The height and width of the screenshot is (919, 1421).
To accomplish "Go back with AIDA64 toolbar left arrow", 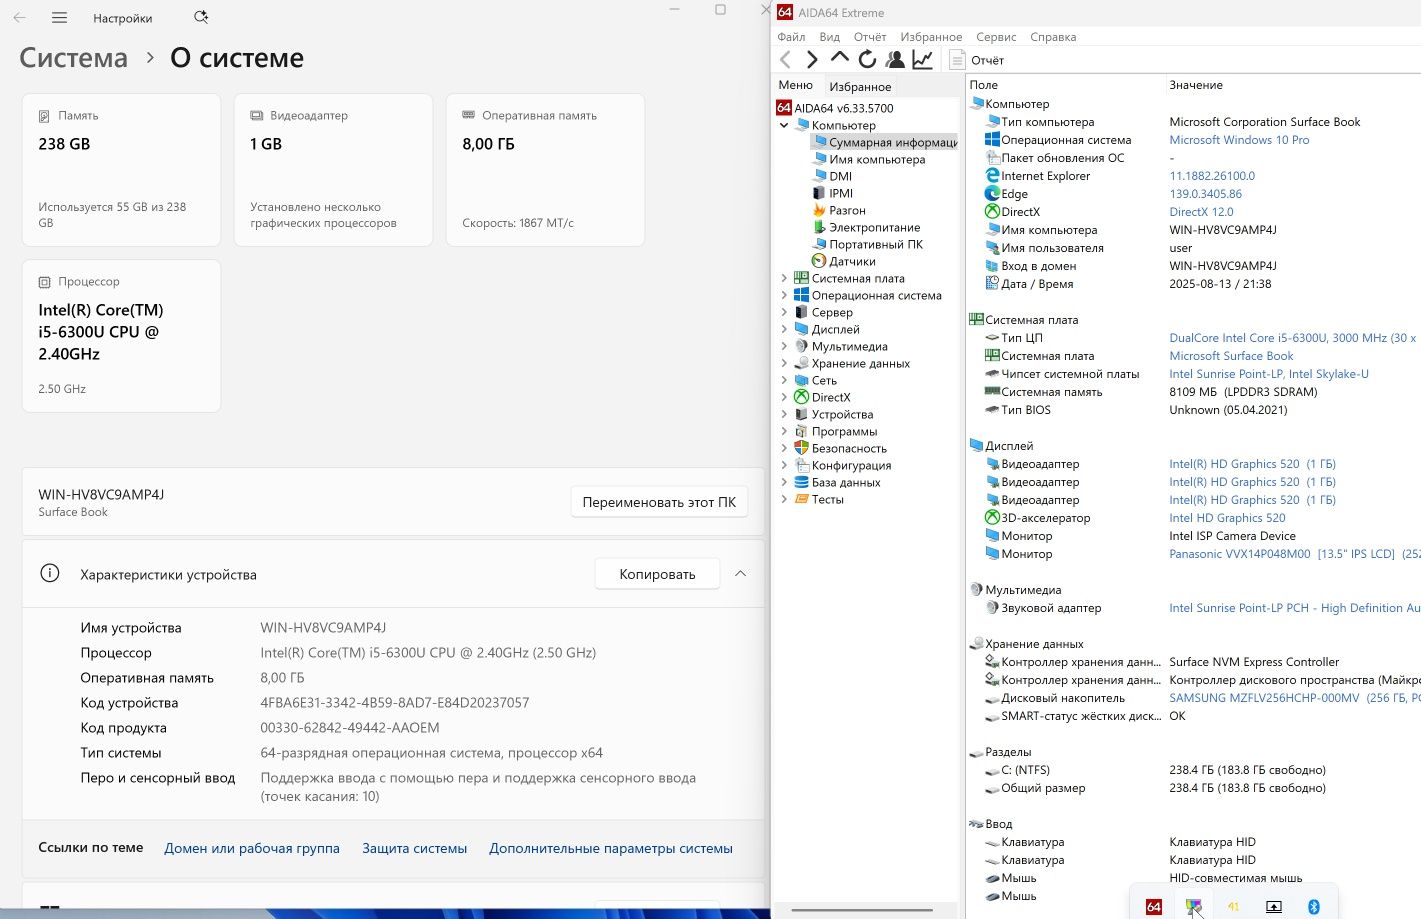I will (x=785, y=60).
